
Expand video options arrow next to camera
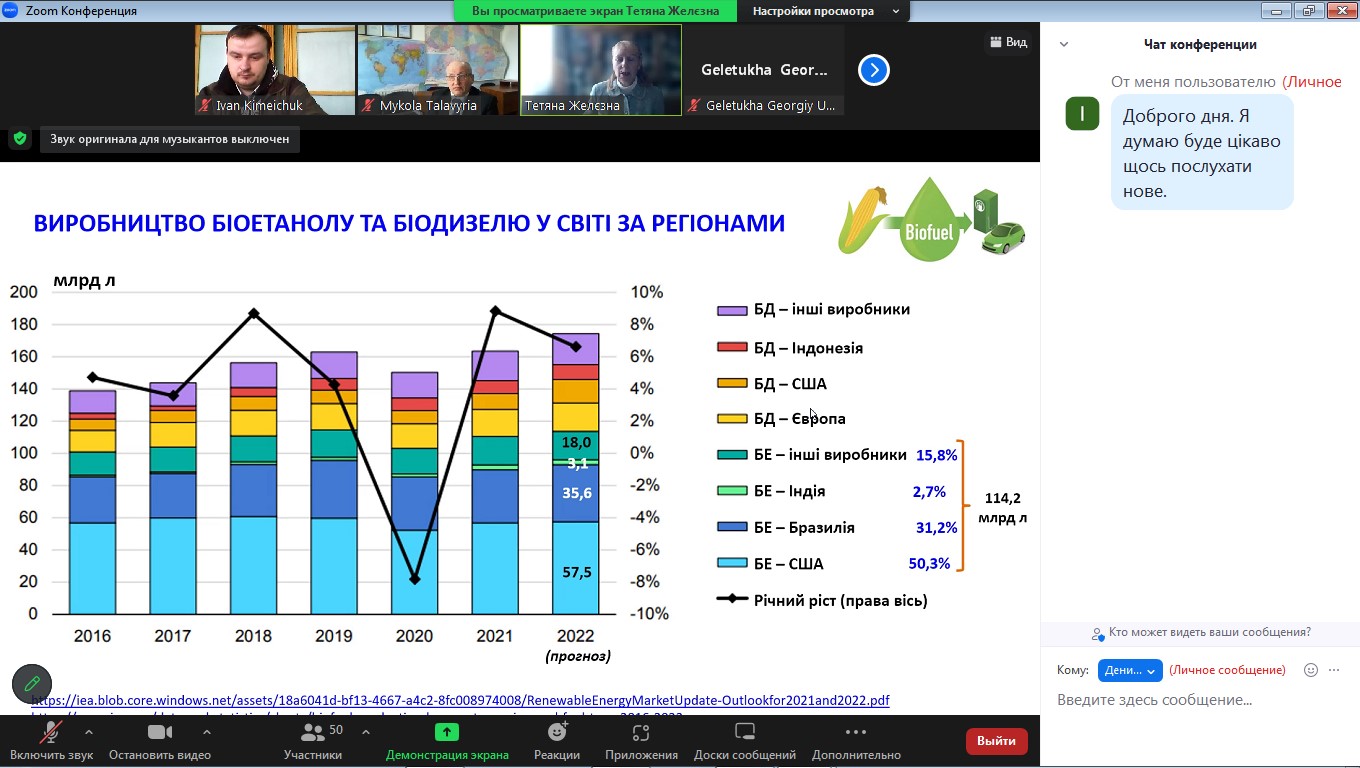point(206,732)
